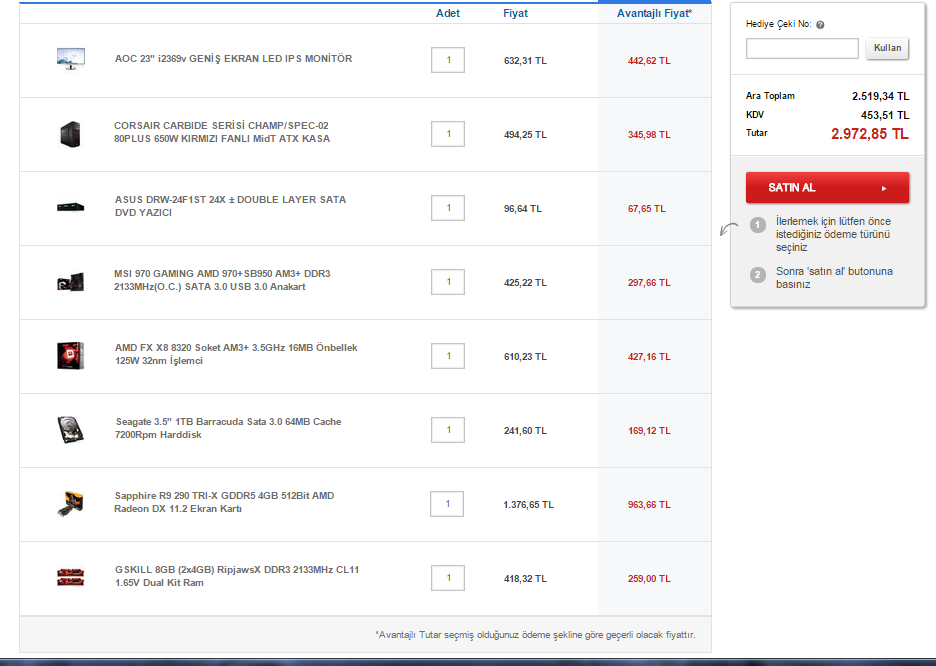Edit quantity box for AOC monitor
Screen dimensions: 936x666
448,60
